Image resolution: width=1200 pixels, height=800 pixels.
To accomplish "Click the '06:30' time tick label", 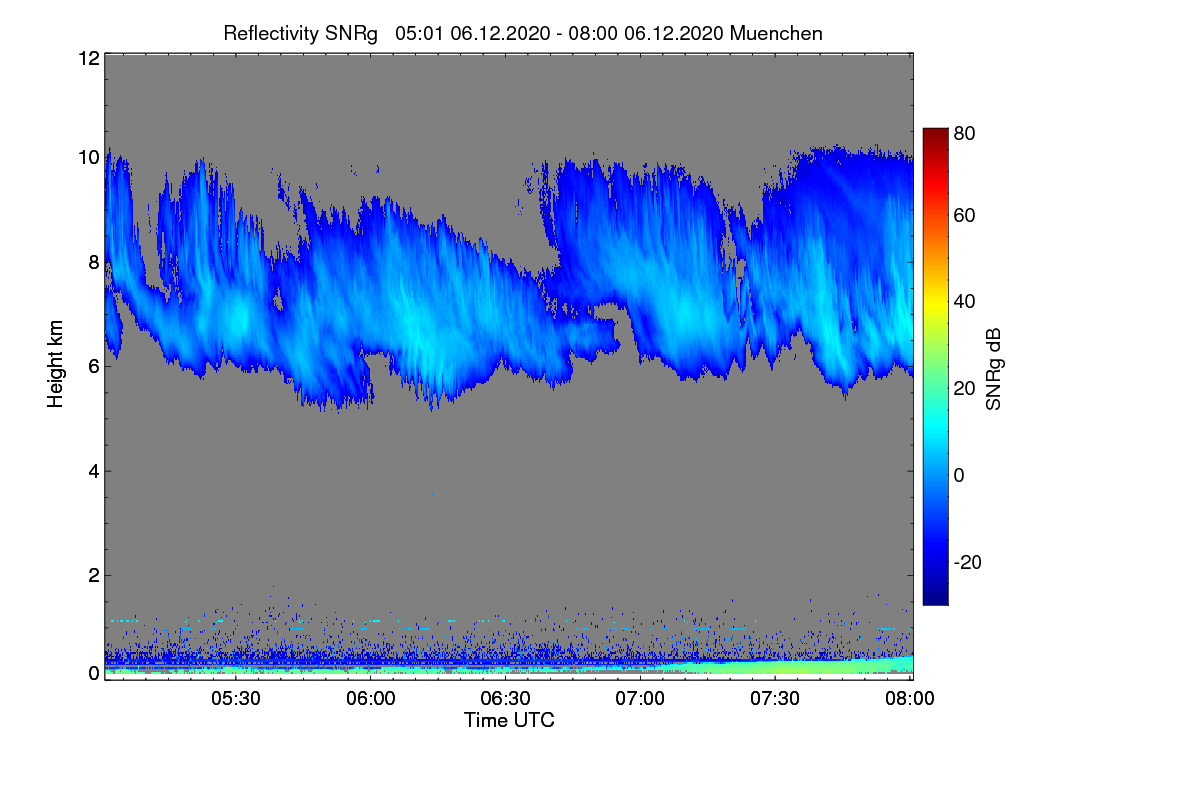I will pyautogui.click(x=505, y=699).
